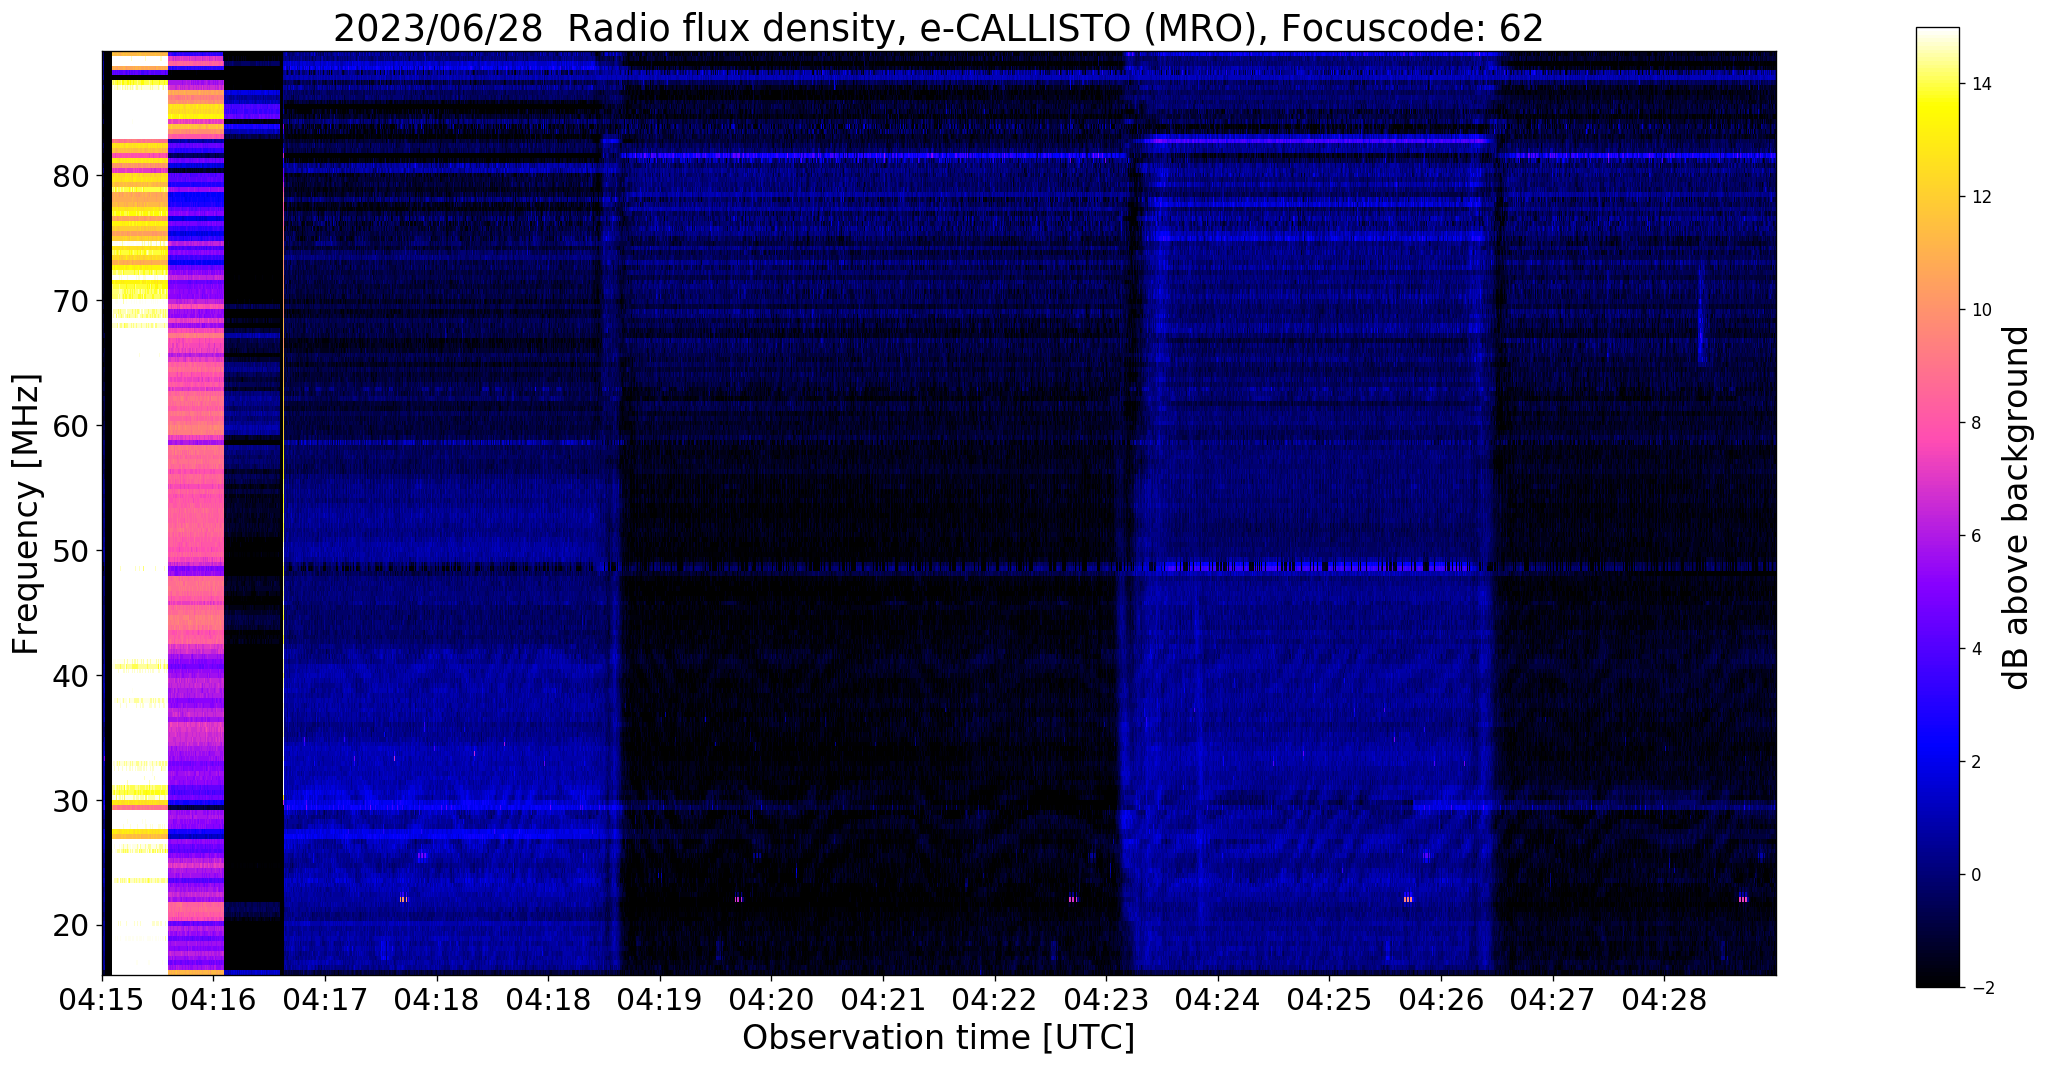Click the 04:28 time tick label

point(1664,998)
